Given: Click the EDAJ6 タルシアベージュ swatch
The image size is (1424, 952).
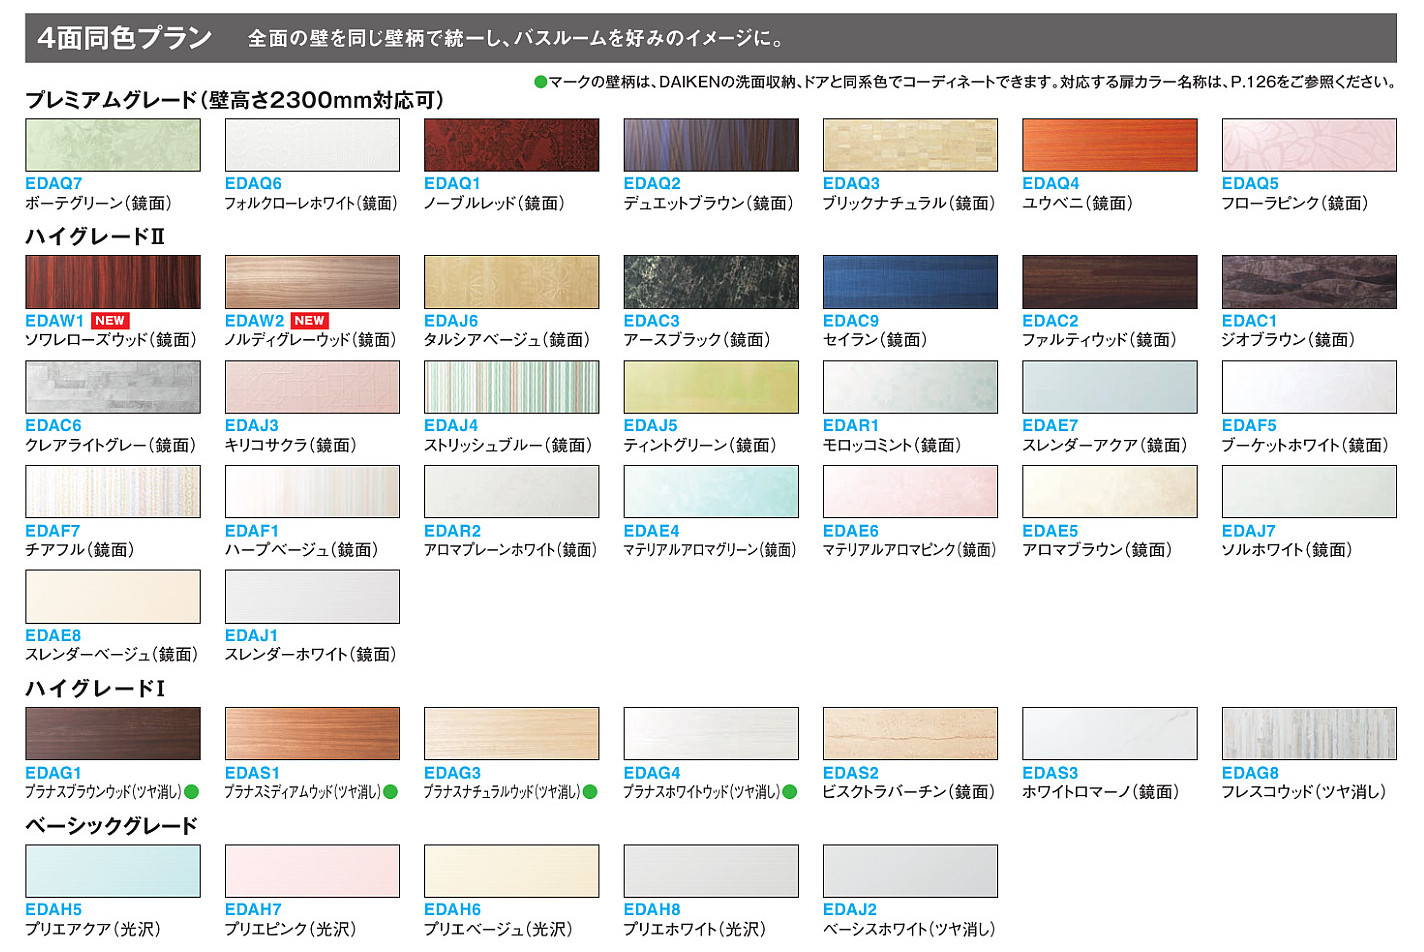Looking at the screenshot, I should (x=511, y=282).
